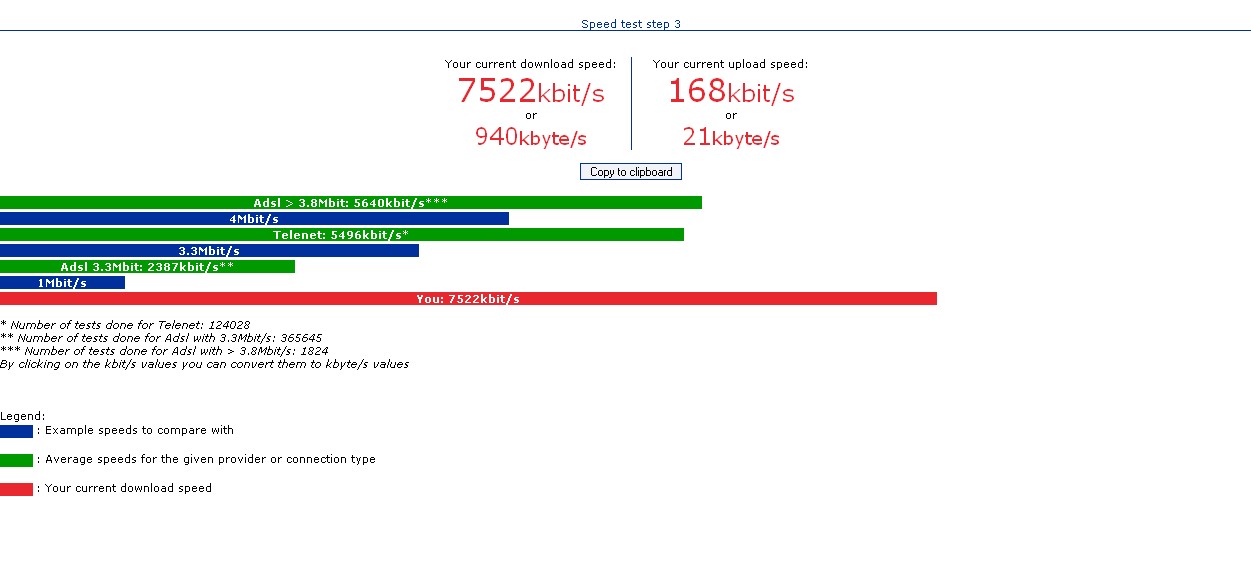
Task: Click the kbit/s conversion hint text
Action: [204, 364]
